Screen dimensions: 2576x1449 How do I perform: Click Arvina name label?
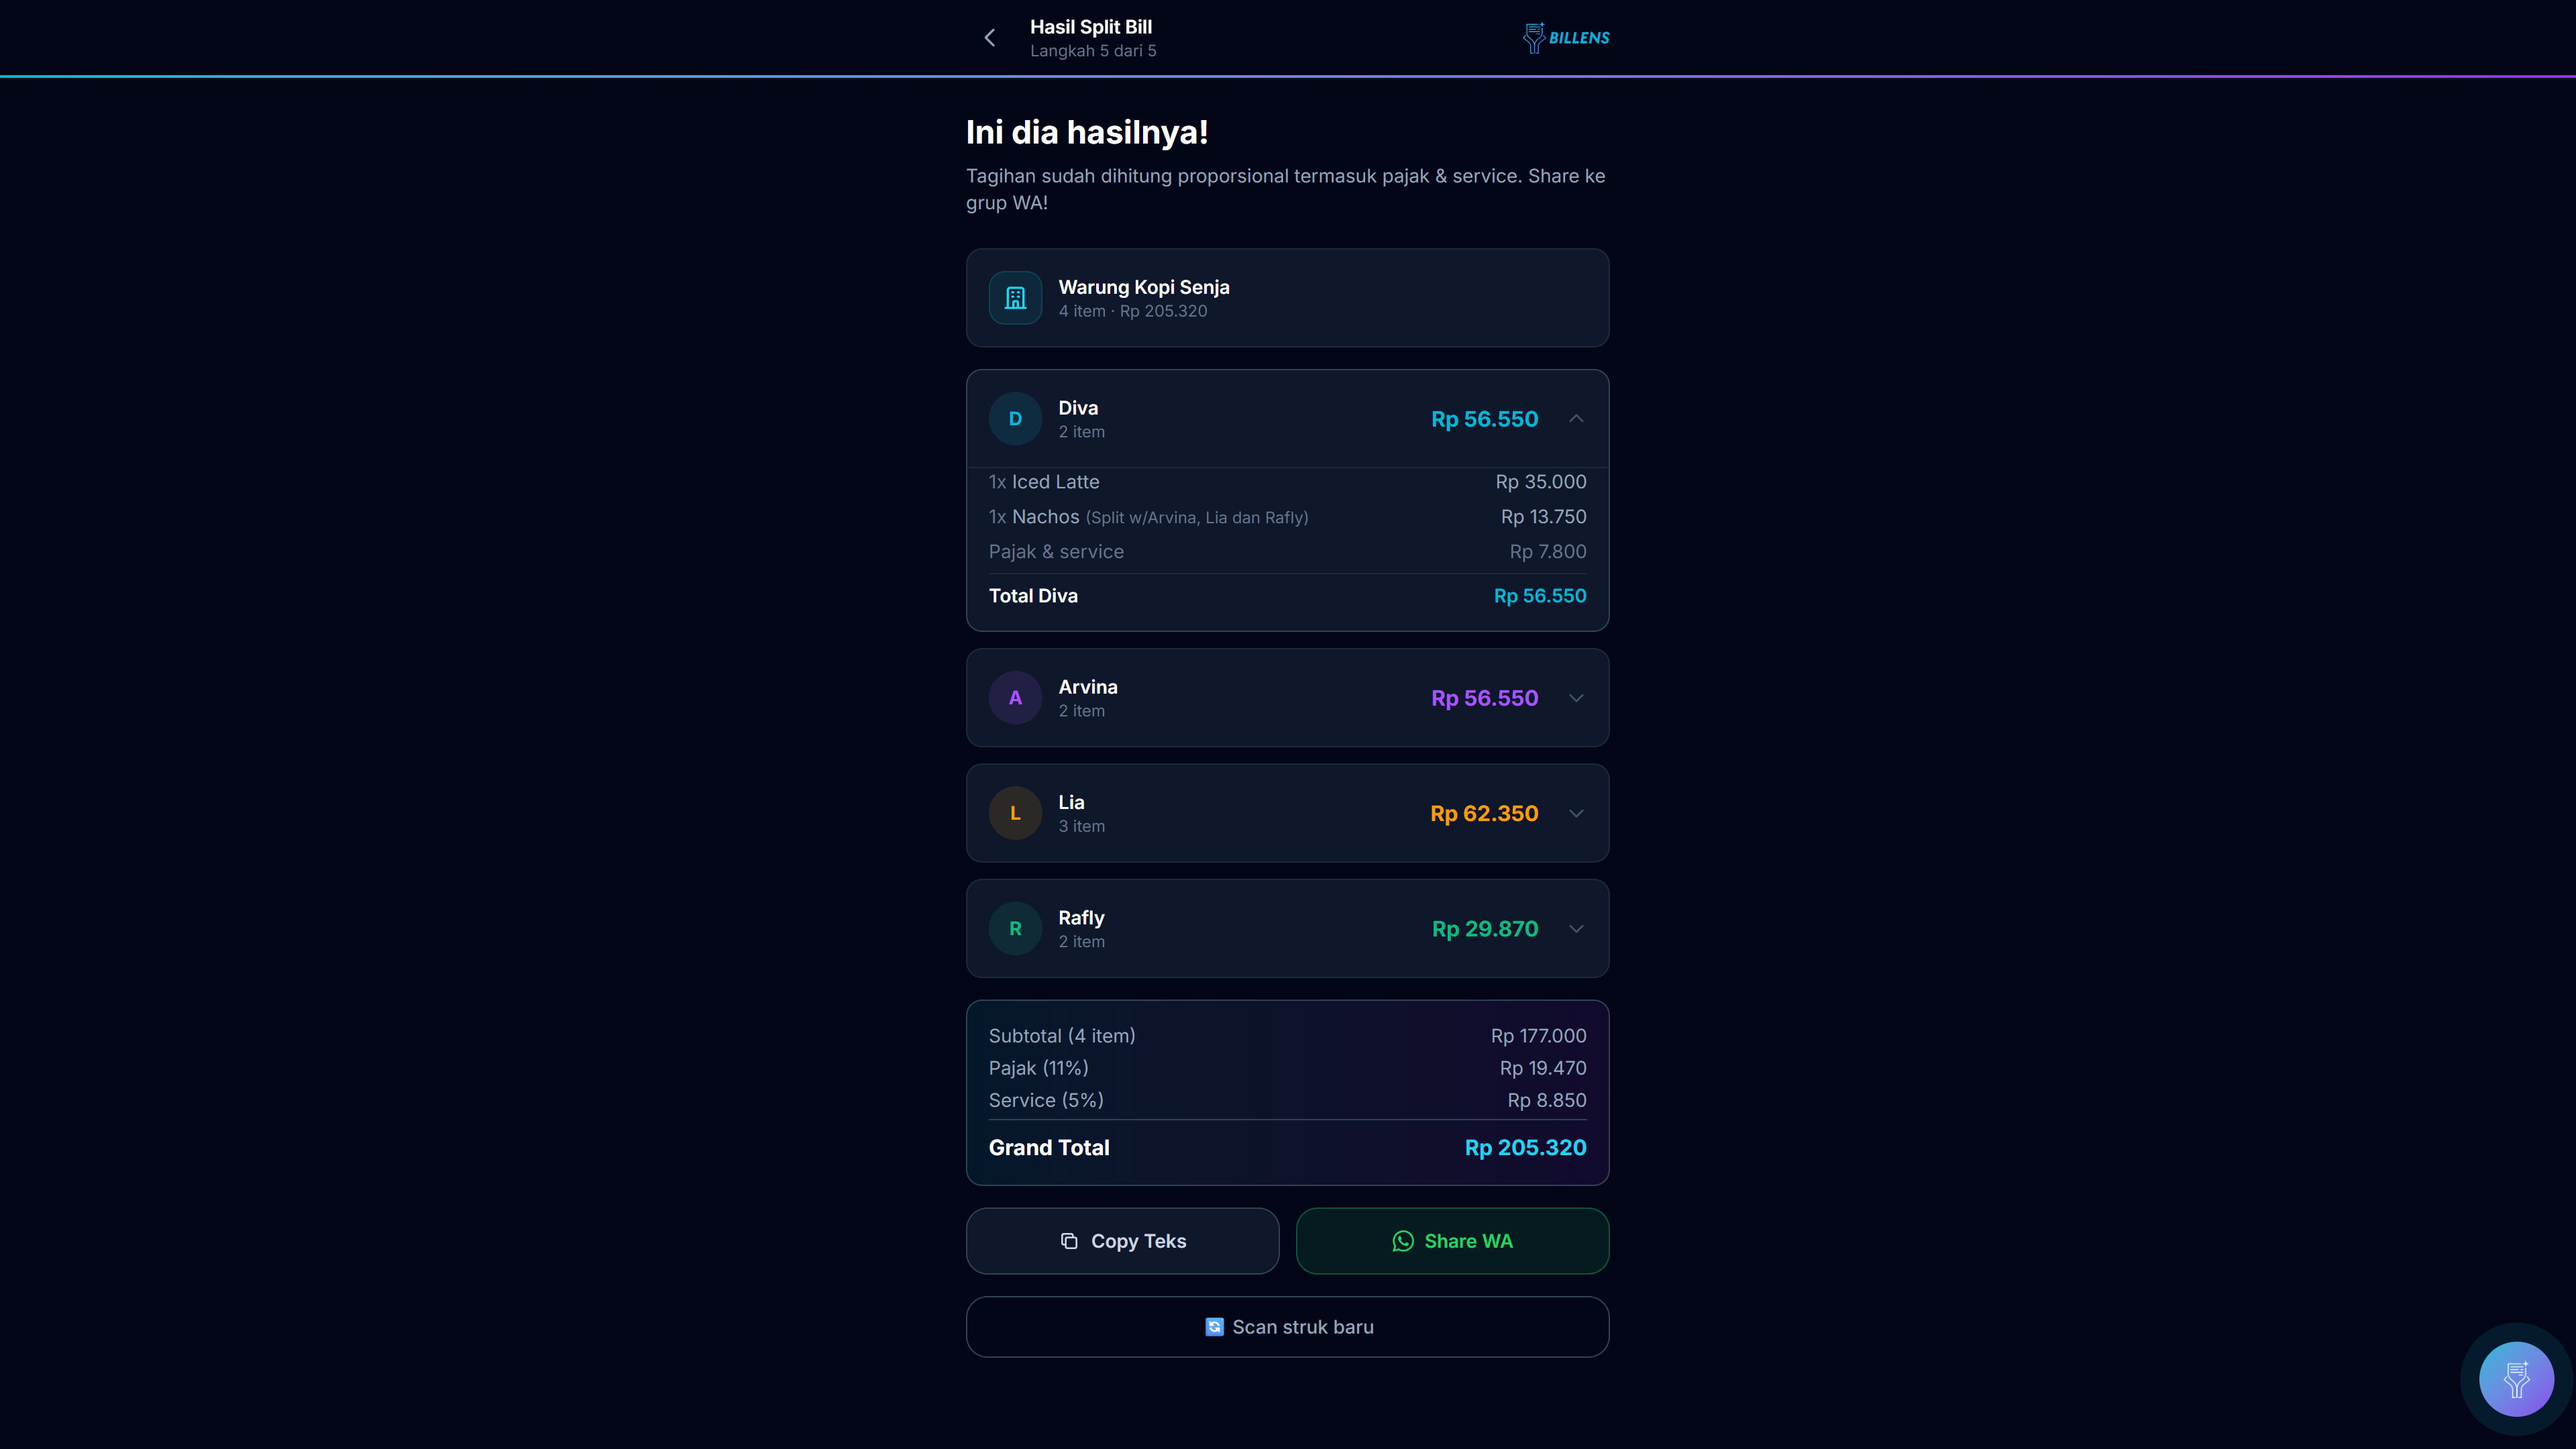1088,687
